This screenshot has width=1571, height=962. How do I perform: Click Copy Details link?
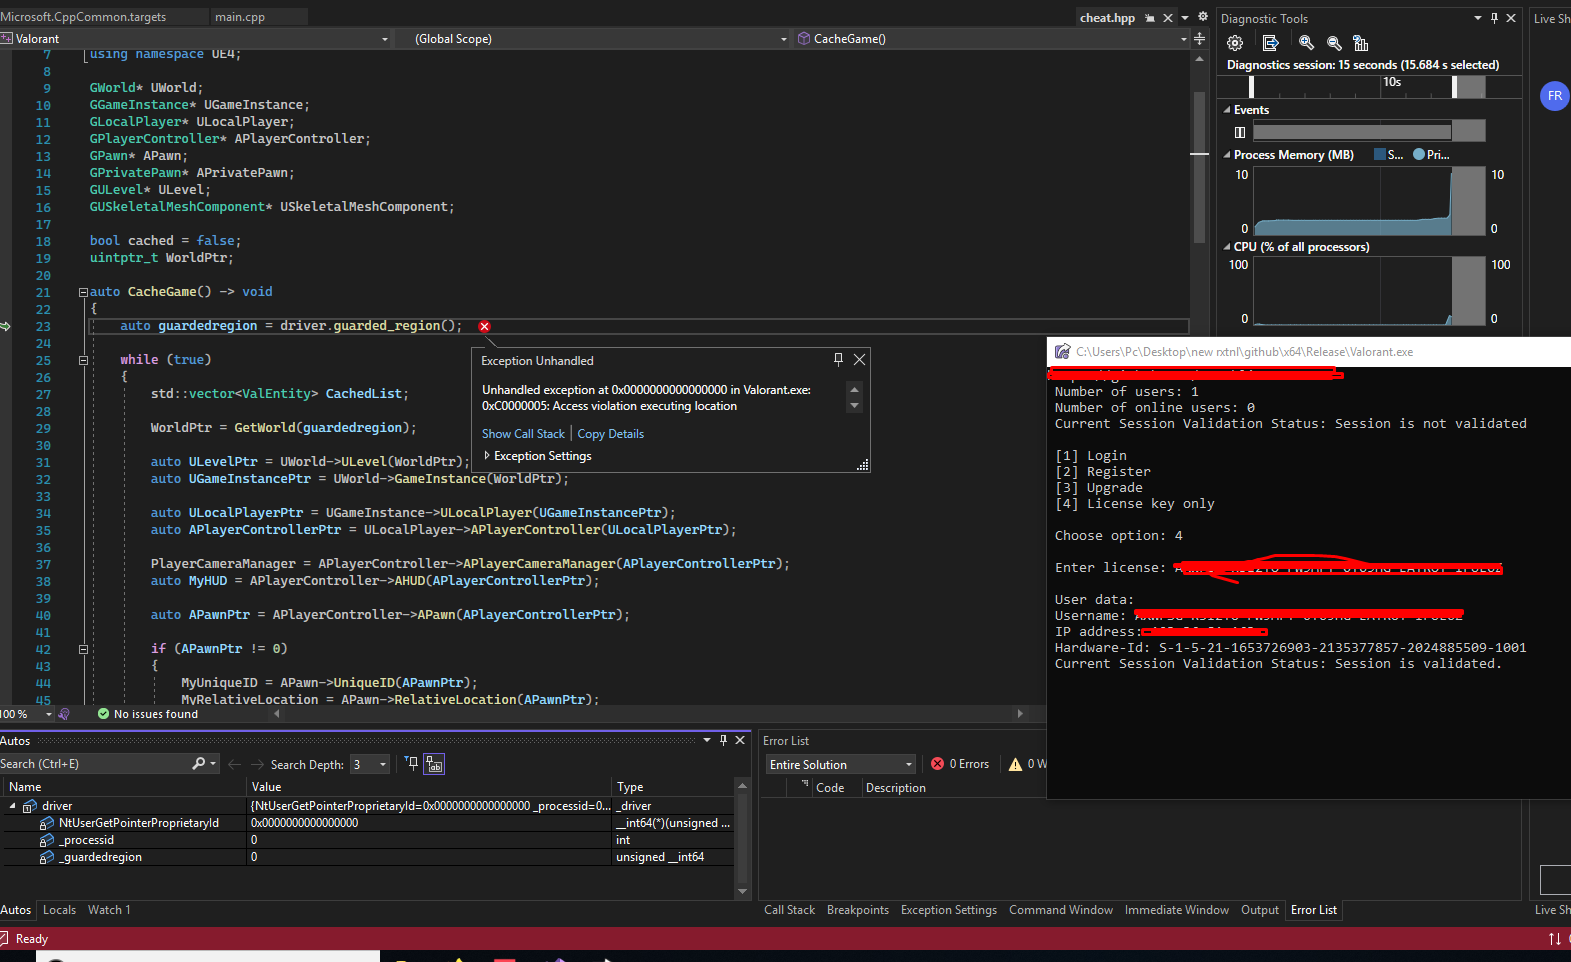611,434
